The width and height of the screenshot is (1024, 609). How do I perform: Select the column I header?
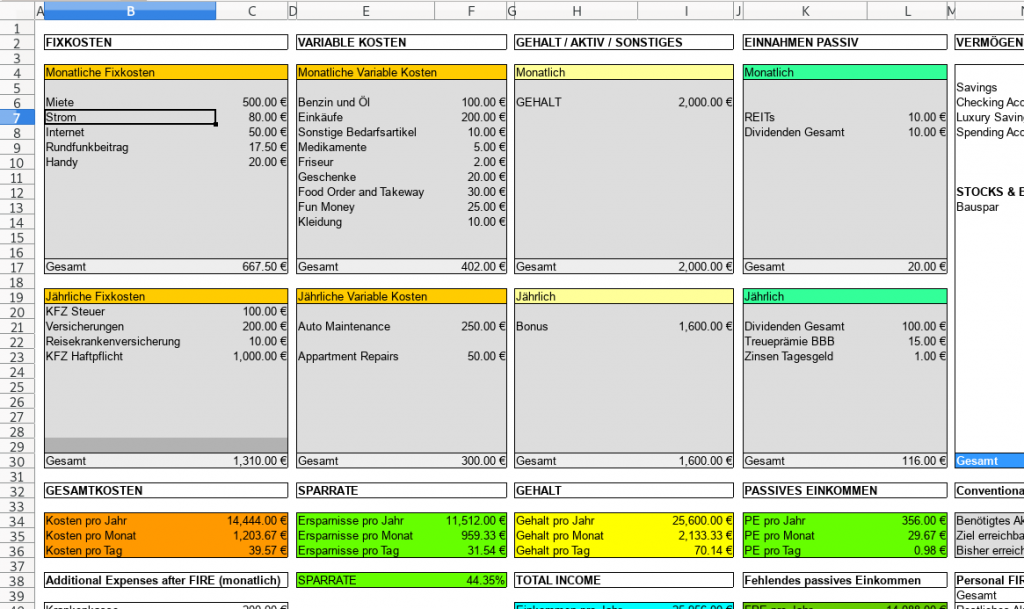[x=686, y=10]
